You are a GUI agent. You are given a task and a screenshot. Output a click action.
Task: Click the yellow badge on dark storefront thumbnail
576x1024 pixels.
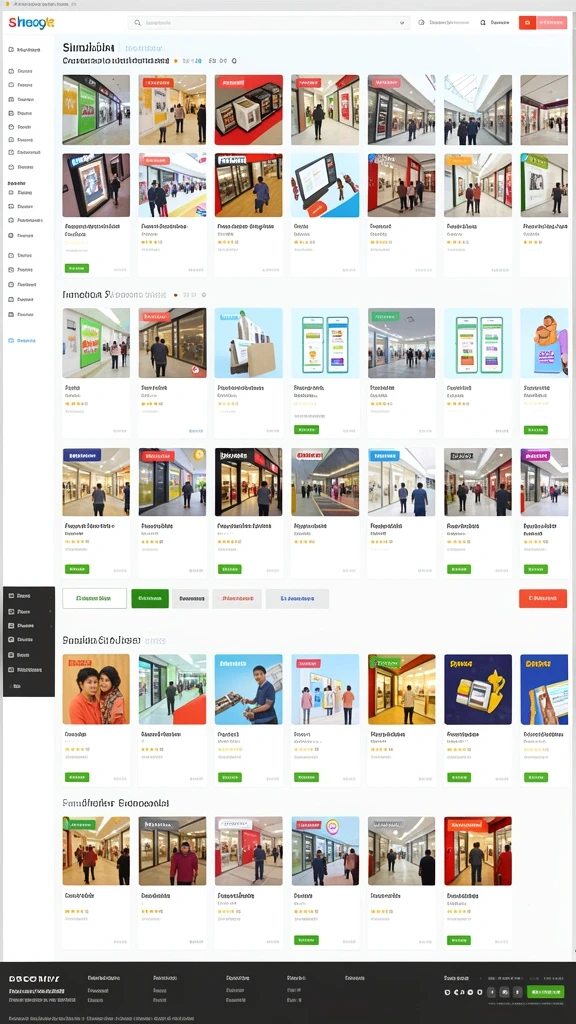(199, 455)
